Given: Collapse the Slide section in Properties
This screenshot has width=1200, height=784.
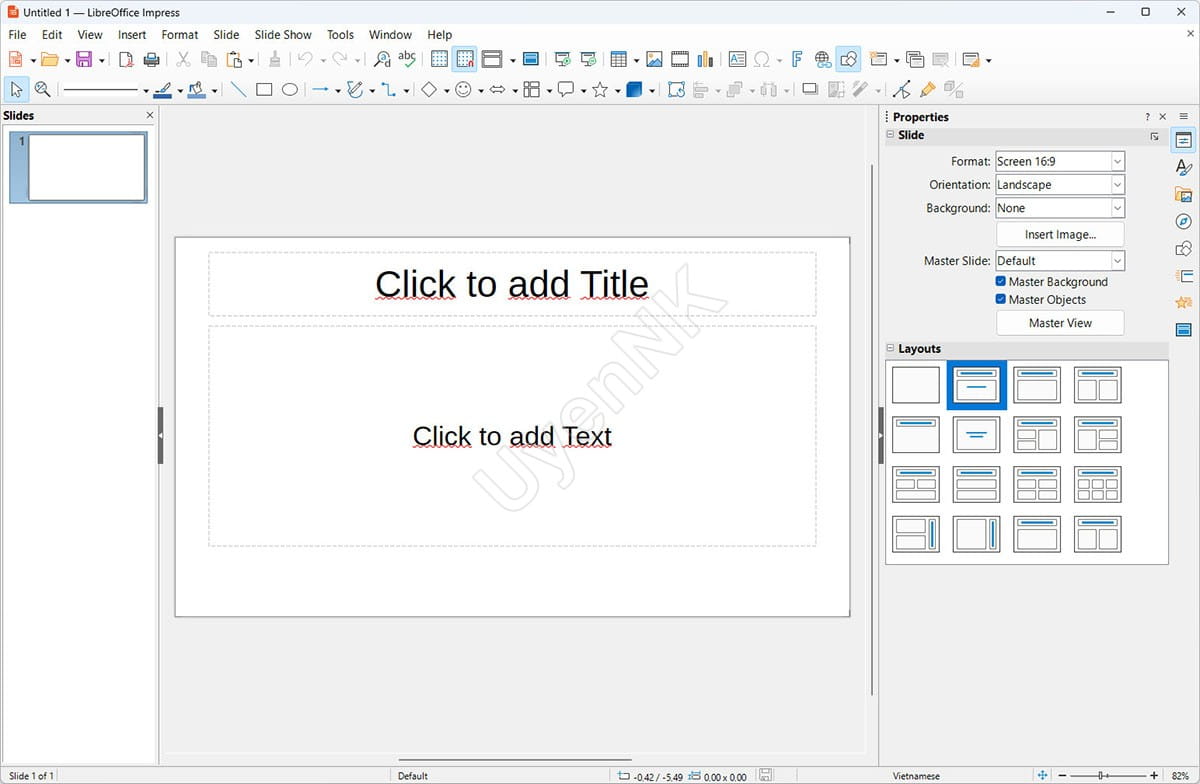Looking at the screenshot, I should pos(890,135).
